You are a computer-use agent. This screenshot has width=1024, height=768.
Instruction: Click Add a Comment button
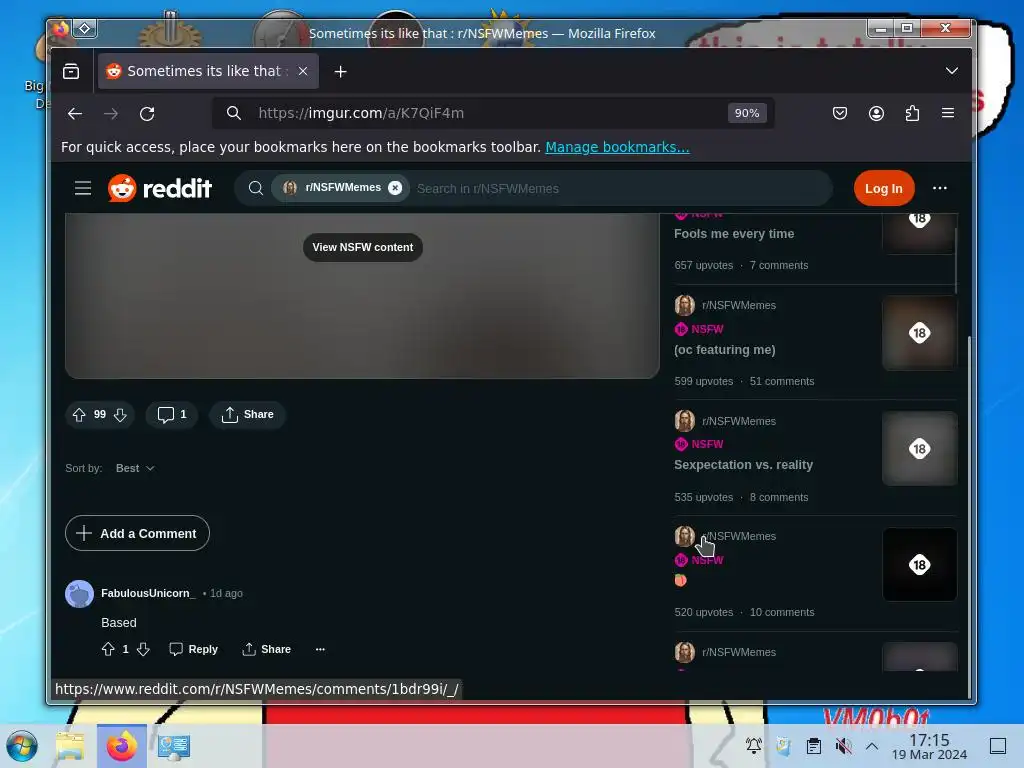click(137, 534)
